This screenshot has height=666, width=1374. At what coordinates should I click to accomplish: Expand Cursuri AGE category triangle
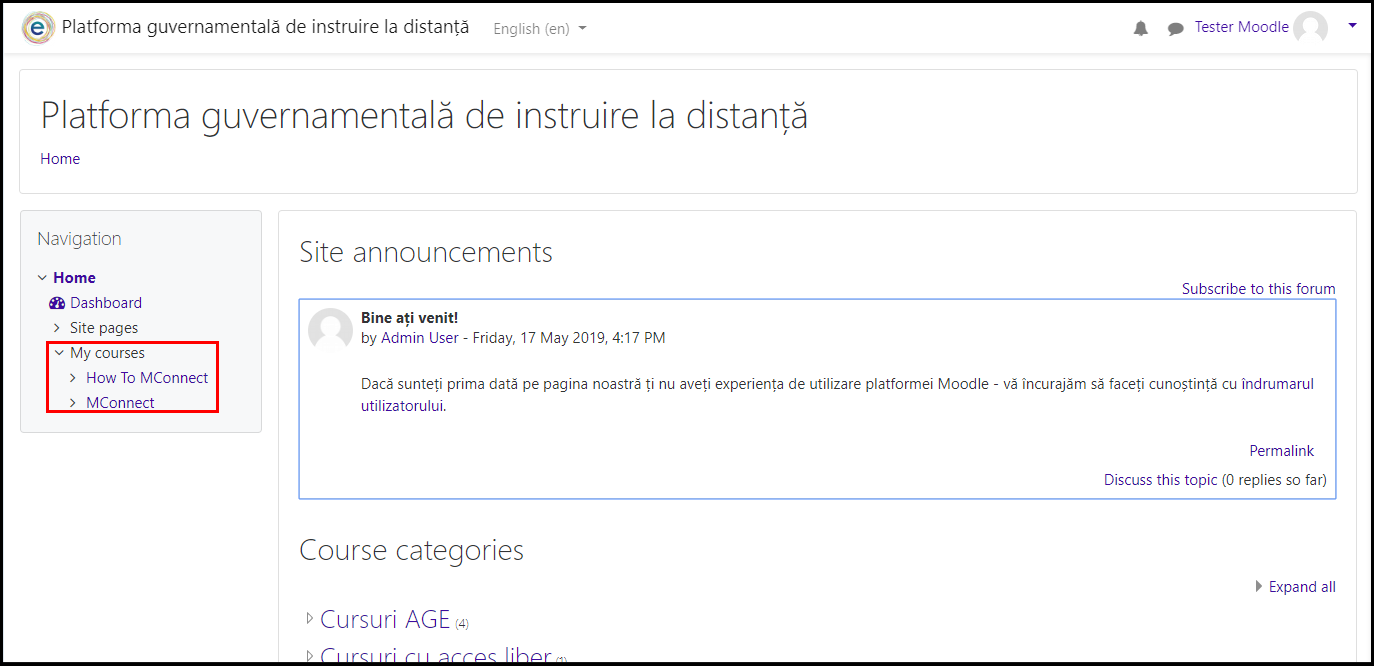coord(309,619)
